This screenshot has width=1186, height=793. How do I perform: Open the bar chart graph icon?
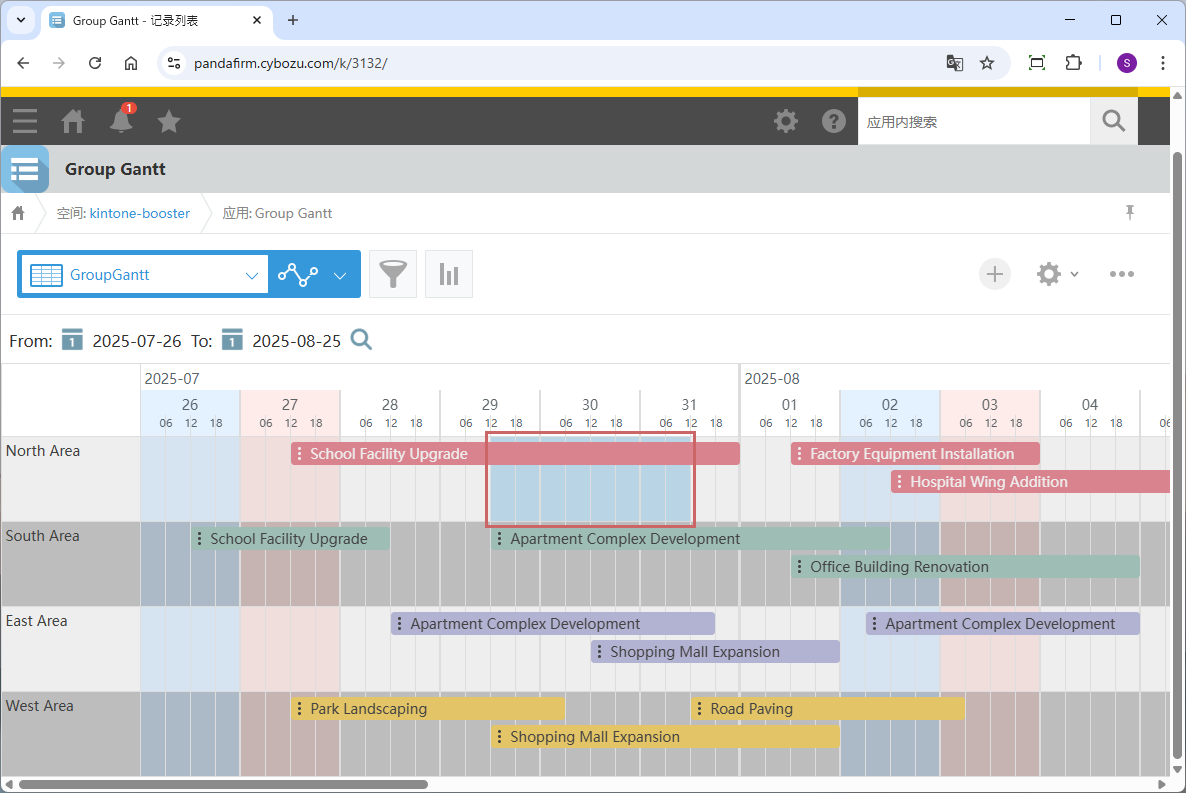[449, 274]
